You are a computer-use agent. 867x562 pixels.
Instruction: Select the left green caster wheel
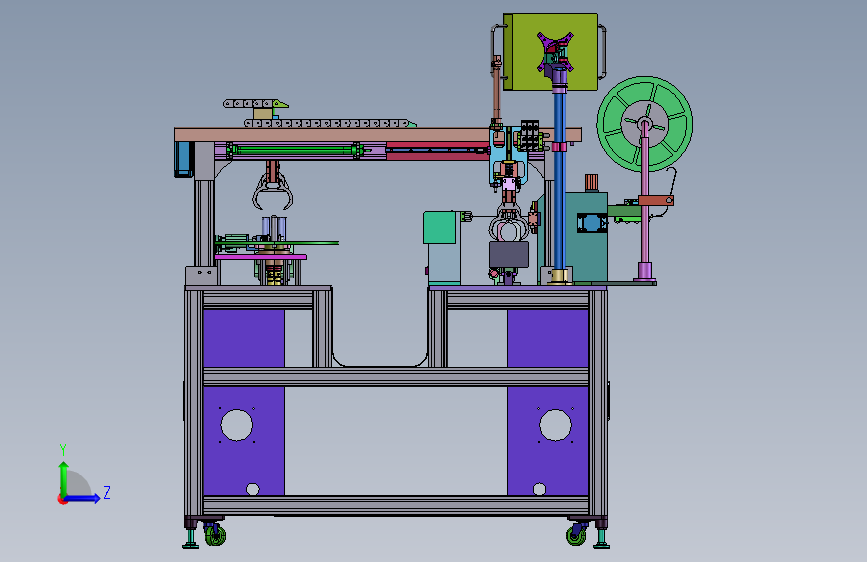215,535
